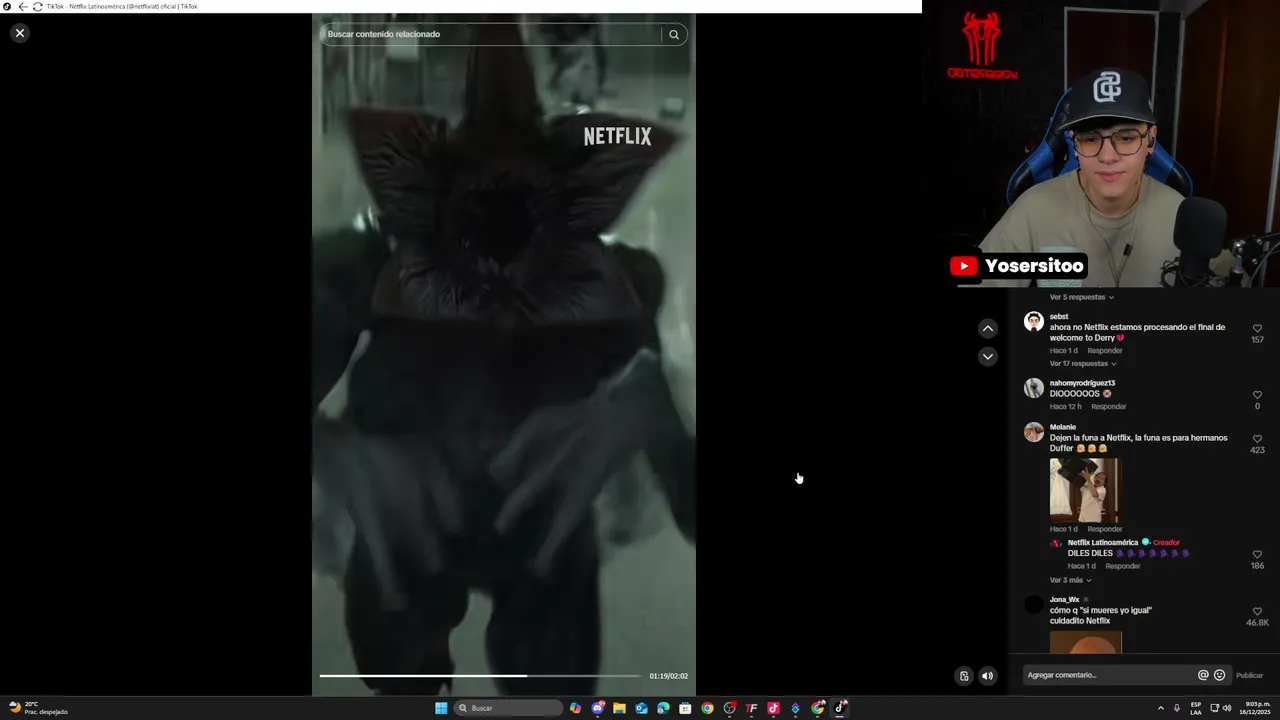Open Google Chrome from taskbar
Viewport: 1280px width, 720px height.
click(x=707, y=708)
